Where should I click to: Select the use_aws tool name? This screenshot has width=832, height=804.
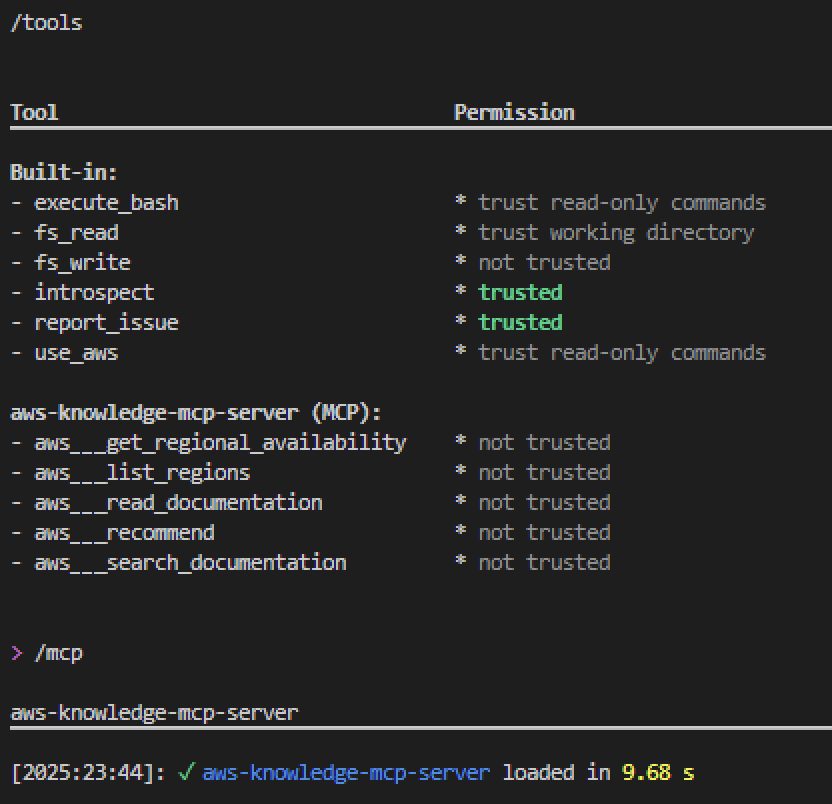(x=76, y=353)
